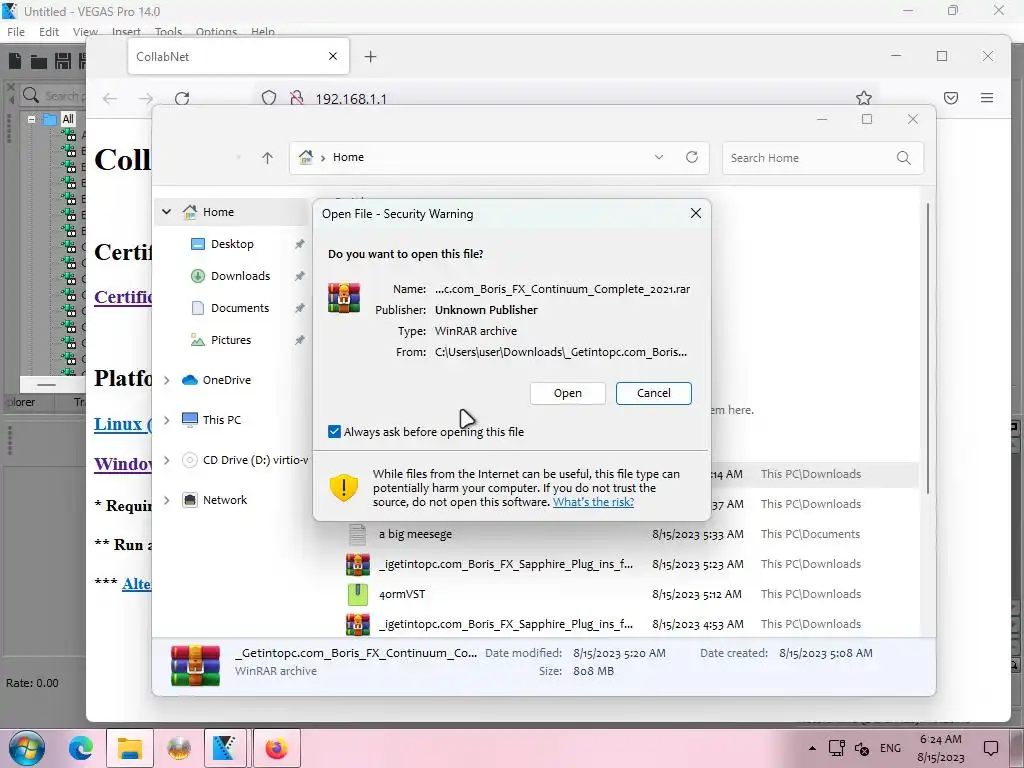1024x768 pixels.
Task: Open the address bar history dropdown
Action: (659, 157)
